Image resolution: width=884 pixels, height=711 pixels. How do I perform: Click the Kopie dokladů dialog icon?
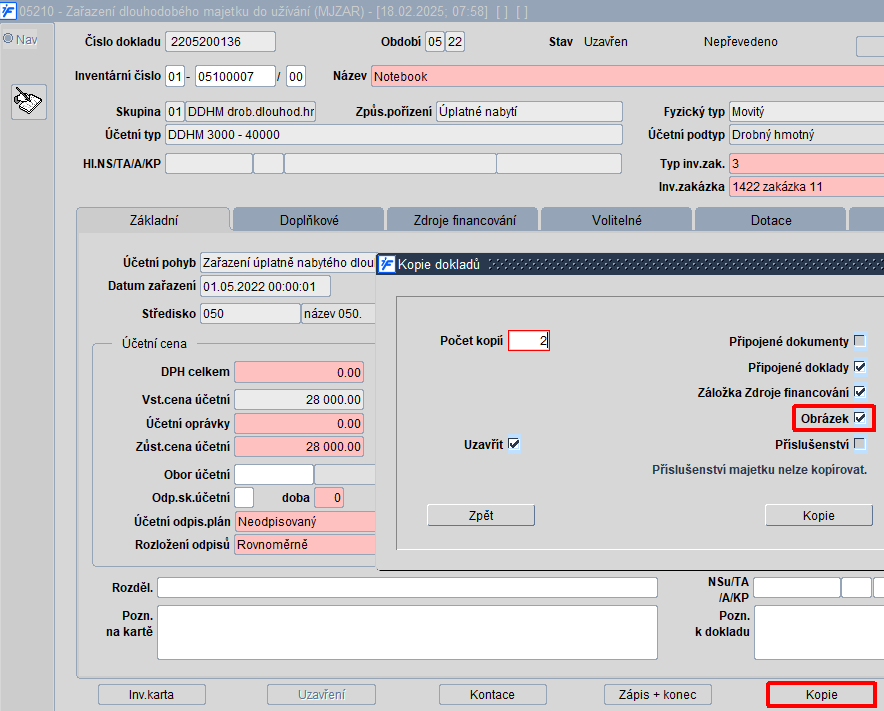387,264
